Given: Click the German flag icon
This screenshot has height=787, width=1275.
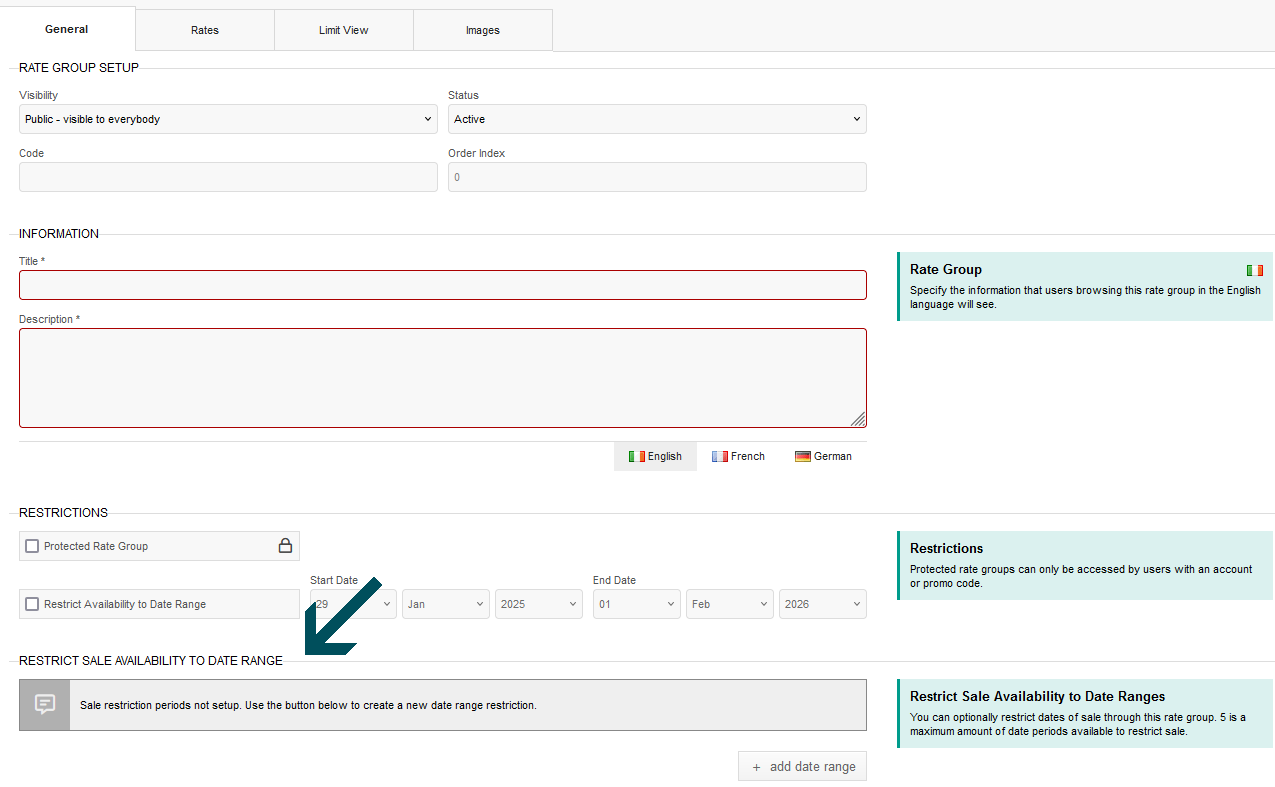Looking at the screenshot, I should tap(802, 456).
